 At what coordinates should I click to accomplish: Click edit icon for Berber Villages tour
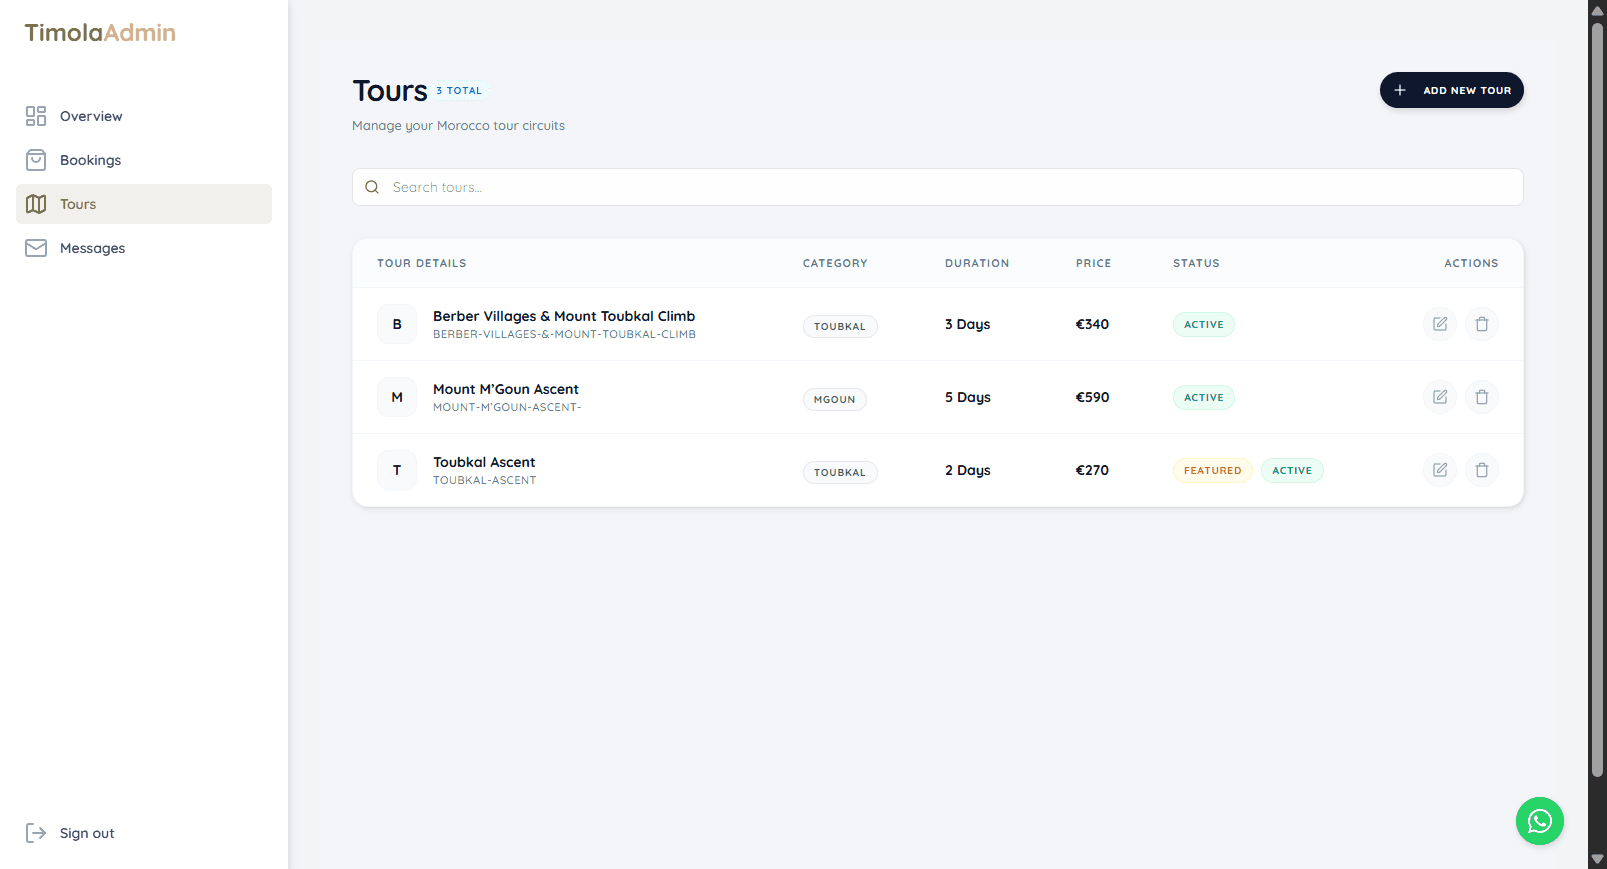1439,324
